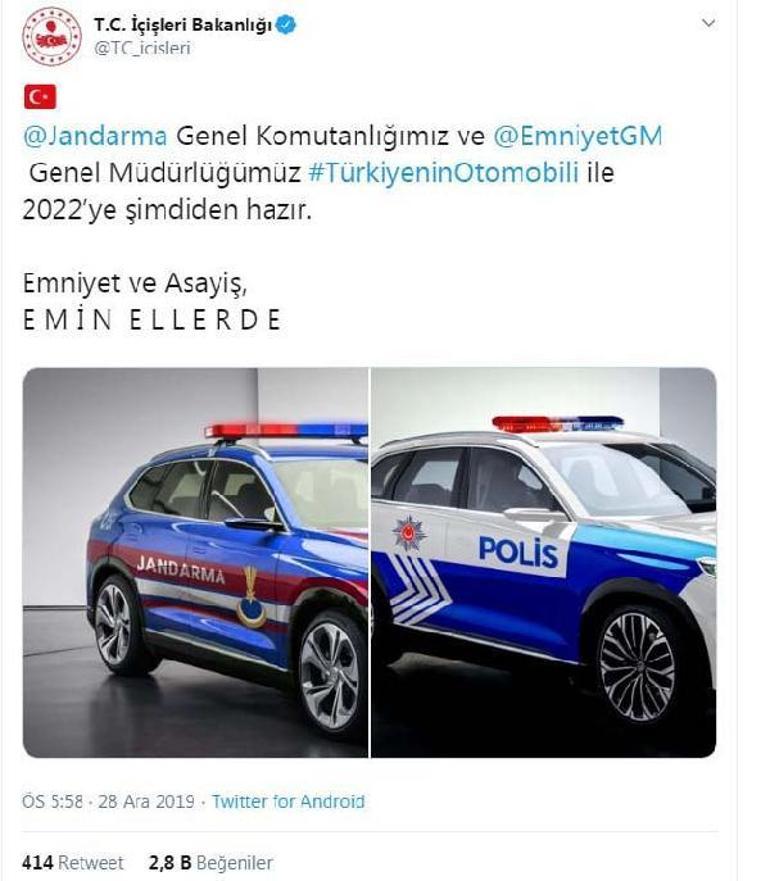Click the JANDARMA text on the blue car
Viewport: 770px width, 881px height.
[180, 569]
